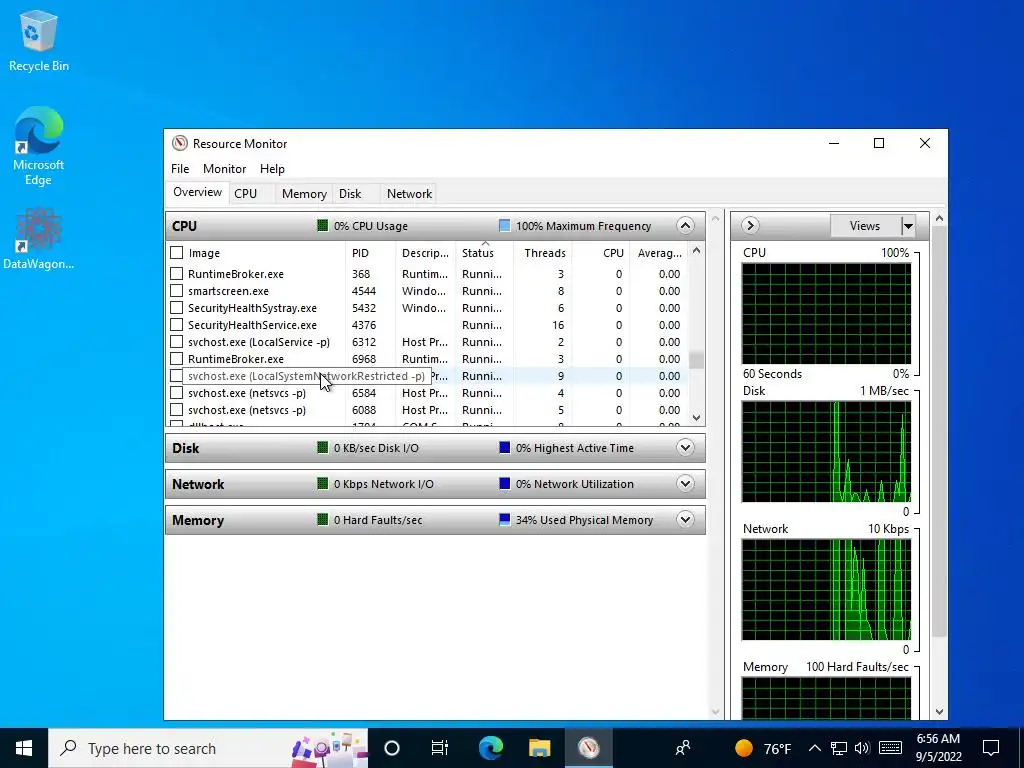Click the touch keyboard tray icon
The image size is (1024, 768).
point(890,748)
